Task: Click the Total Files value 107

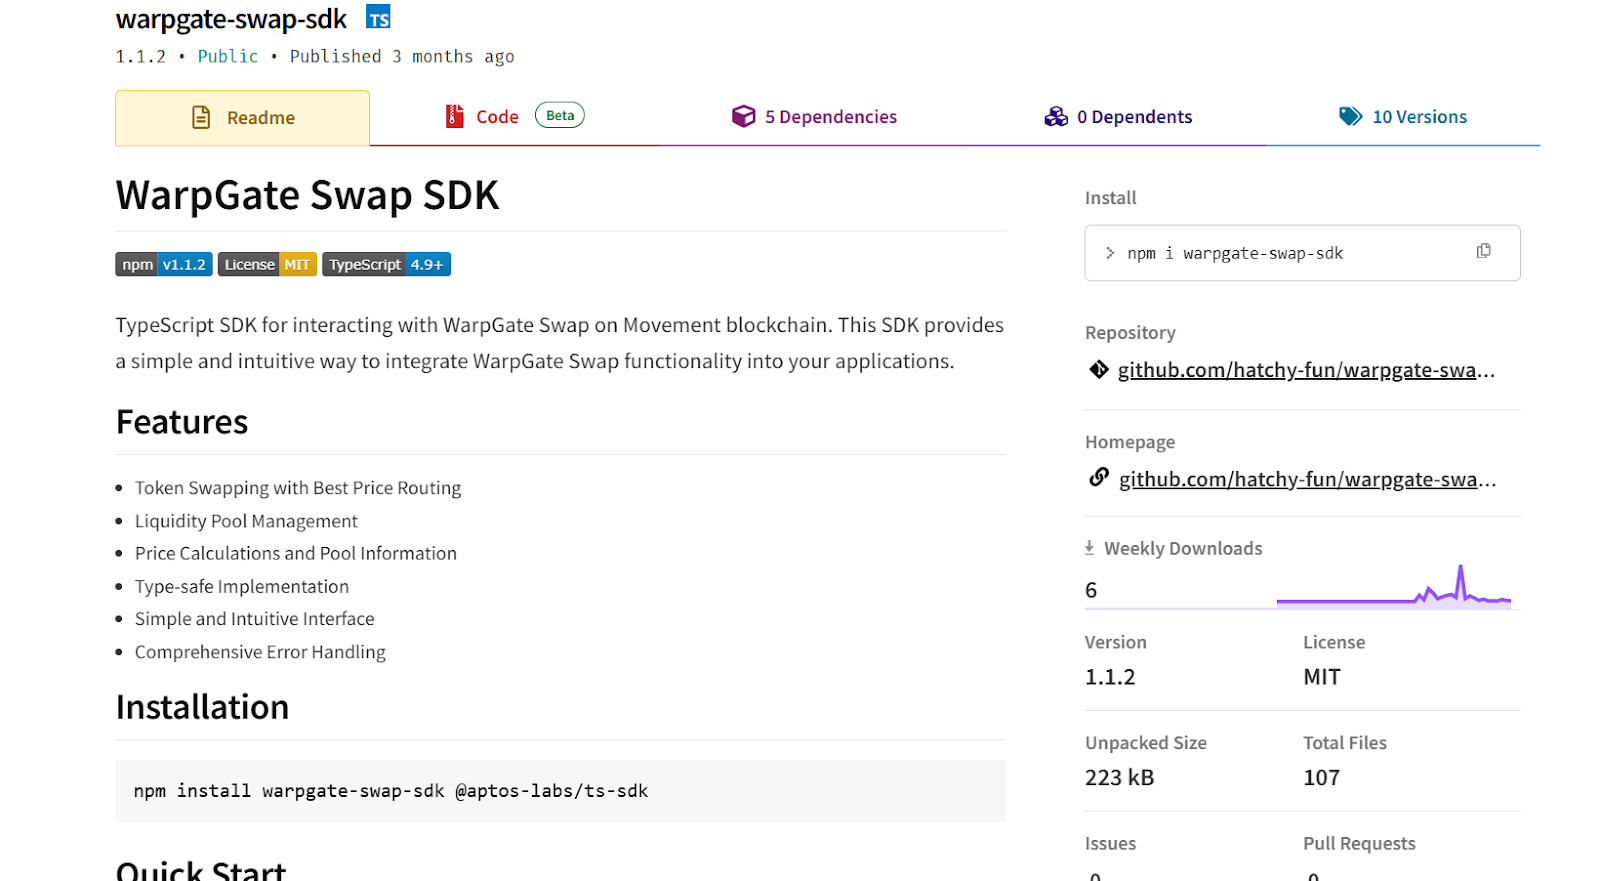Action: (x=1321, y=777)
